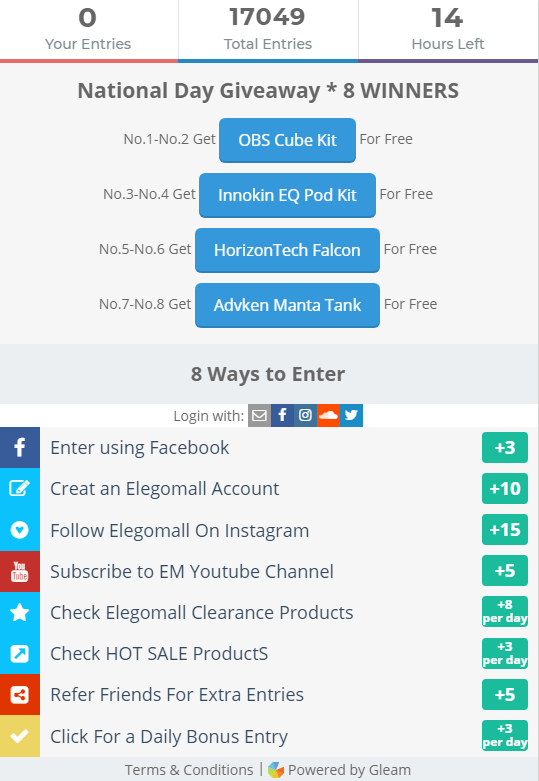Expand Follow Elegomall On Instagram entry
The image size is (539, 781).
pos(269,530)
